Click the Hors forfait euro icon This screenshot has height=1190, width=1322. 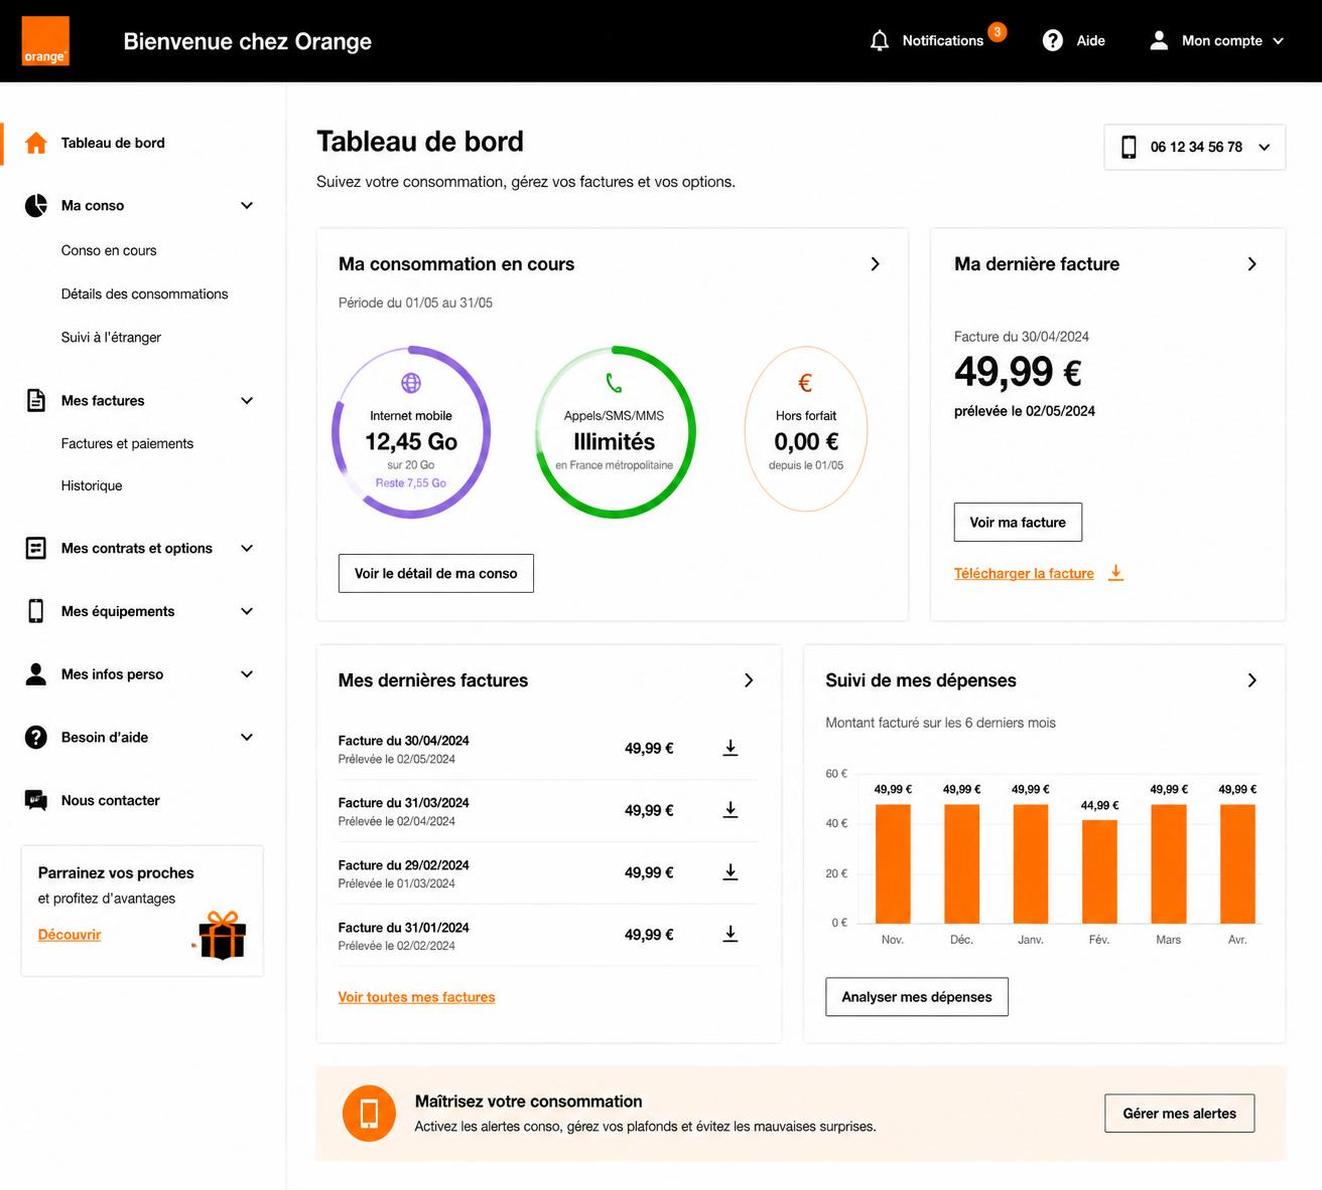point(805,383)
